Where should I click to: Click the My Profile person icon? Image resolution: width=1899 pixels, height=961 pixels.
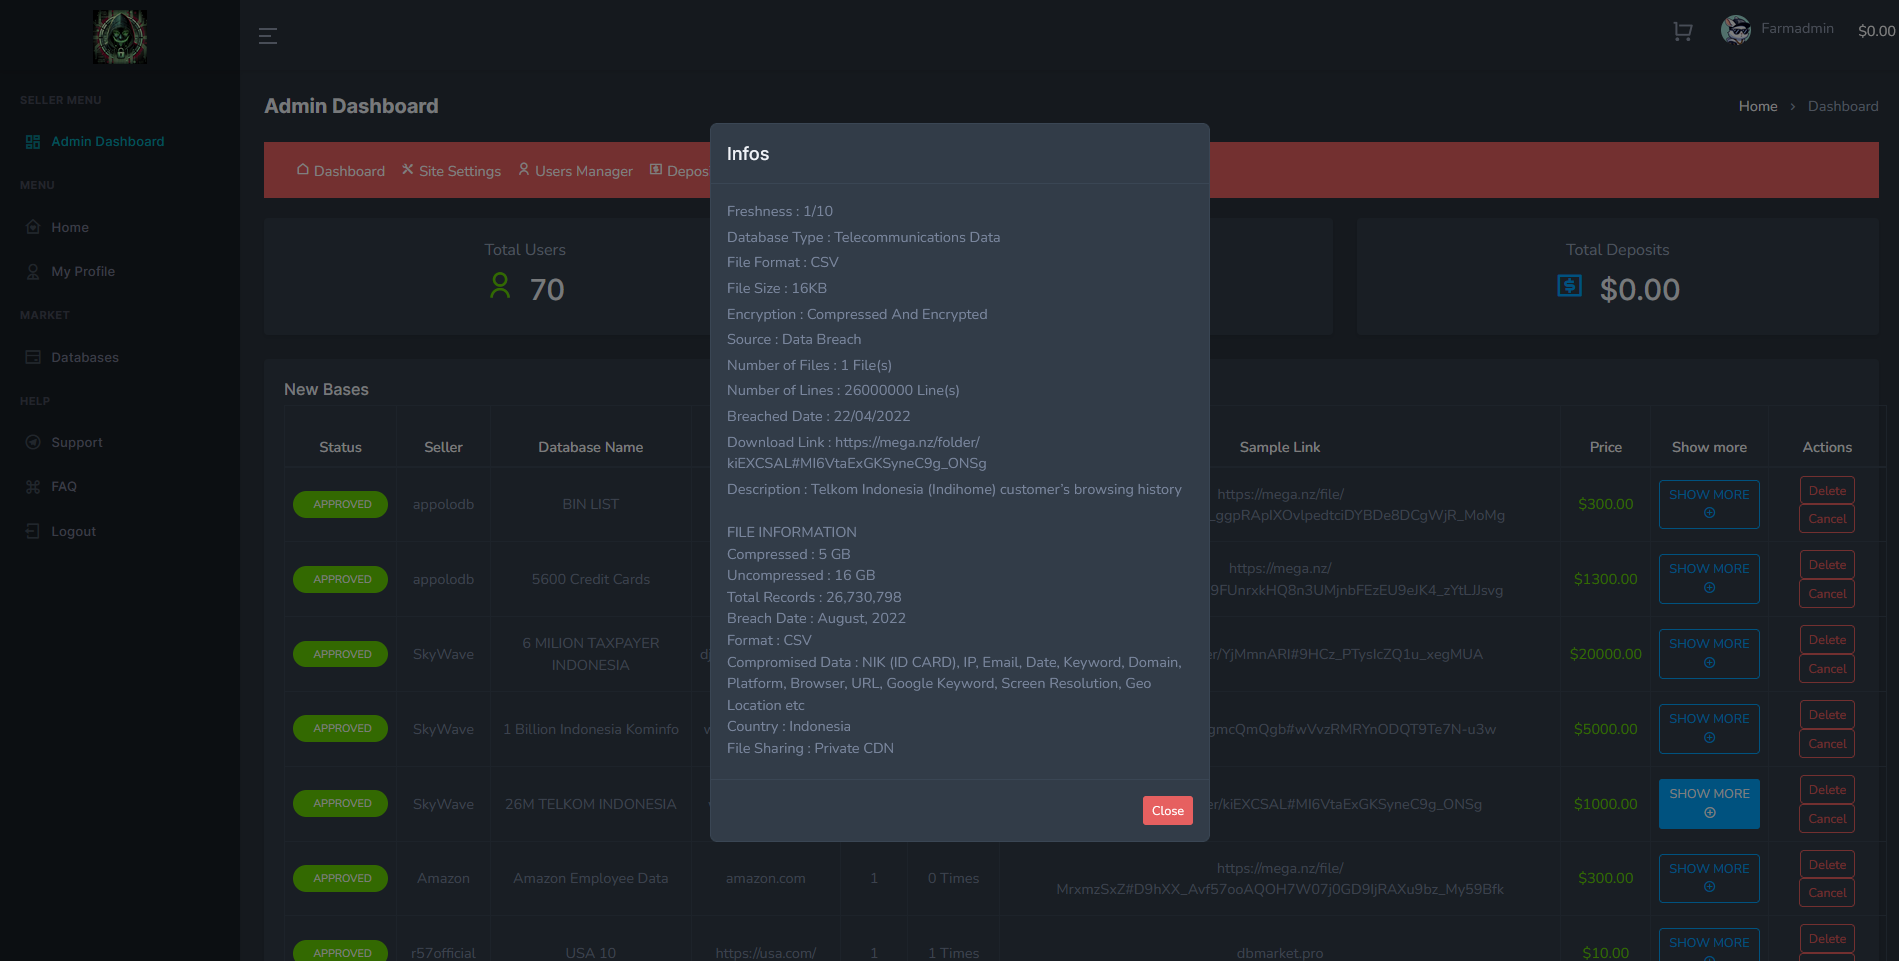33,272
